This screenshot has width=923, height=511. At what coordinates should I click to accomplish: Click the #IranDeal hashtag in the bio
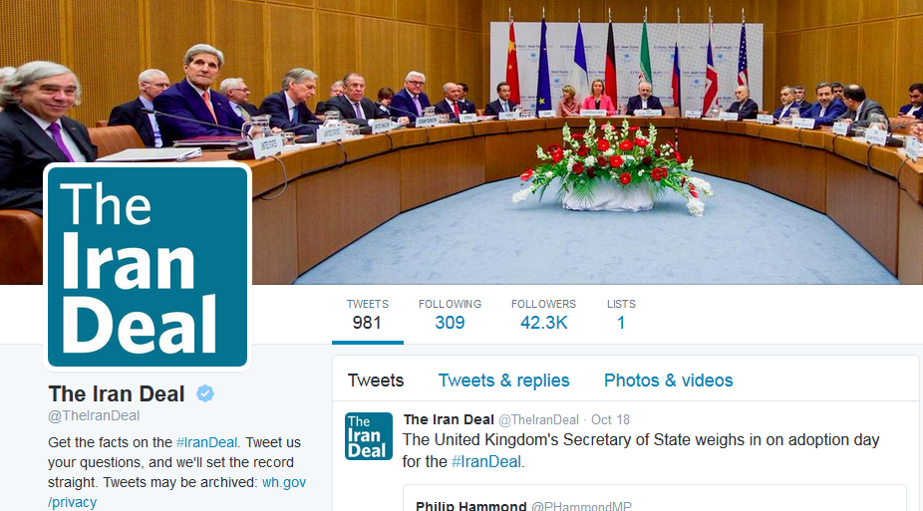pyautogui.click(x=207, y=442)
